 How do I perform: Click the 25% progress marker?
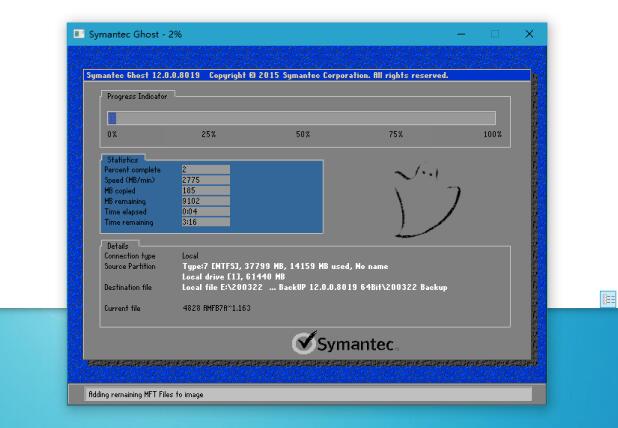(x=208, y=134)
